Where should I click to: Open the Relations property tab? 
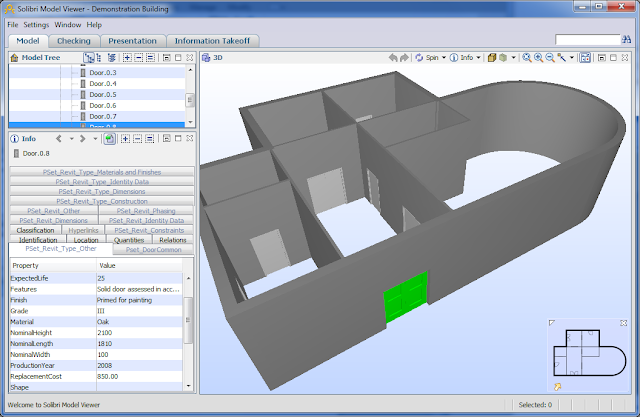(x=173, y=240)
